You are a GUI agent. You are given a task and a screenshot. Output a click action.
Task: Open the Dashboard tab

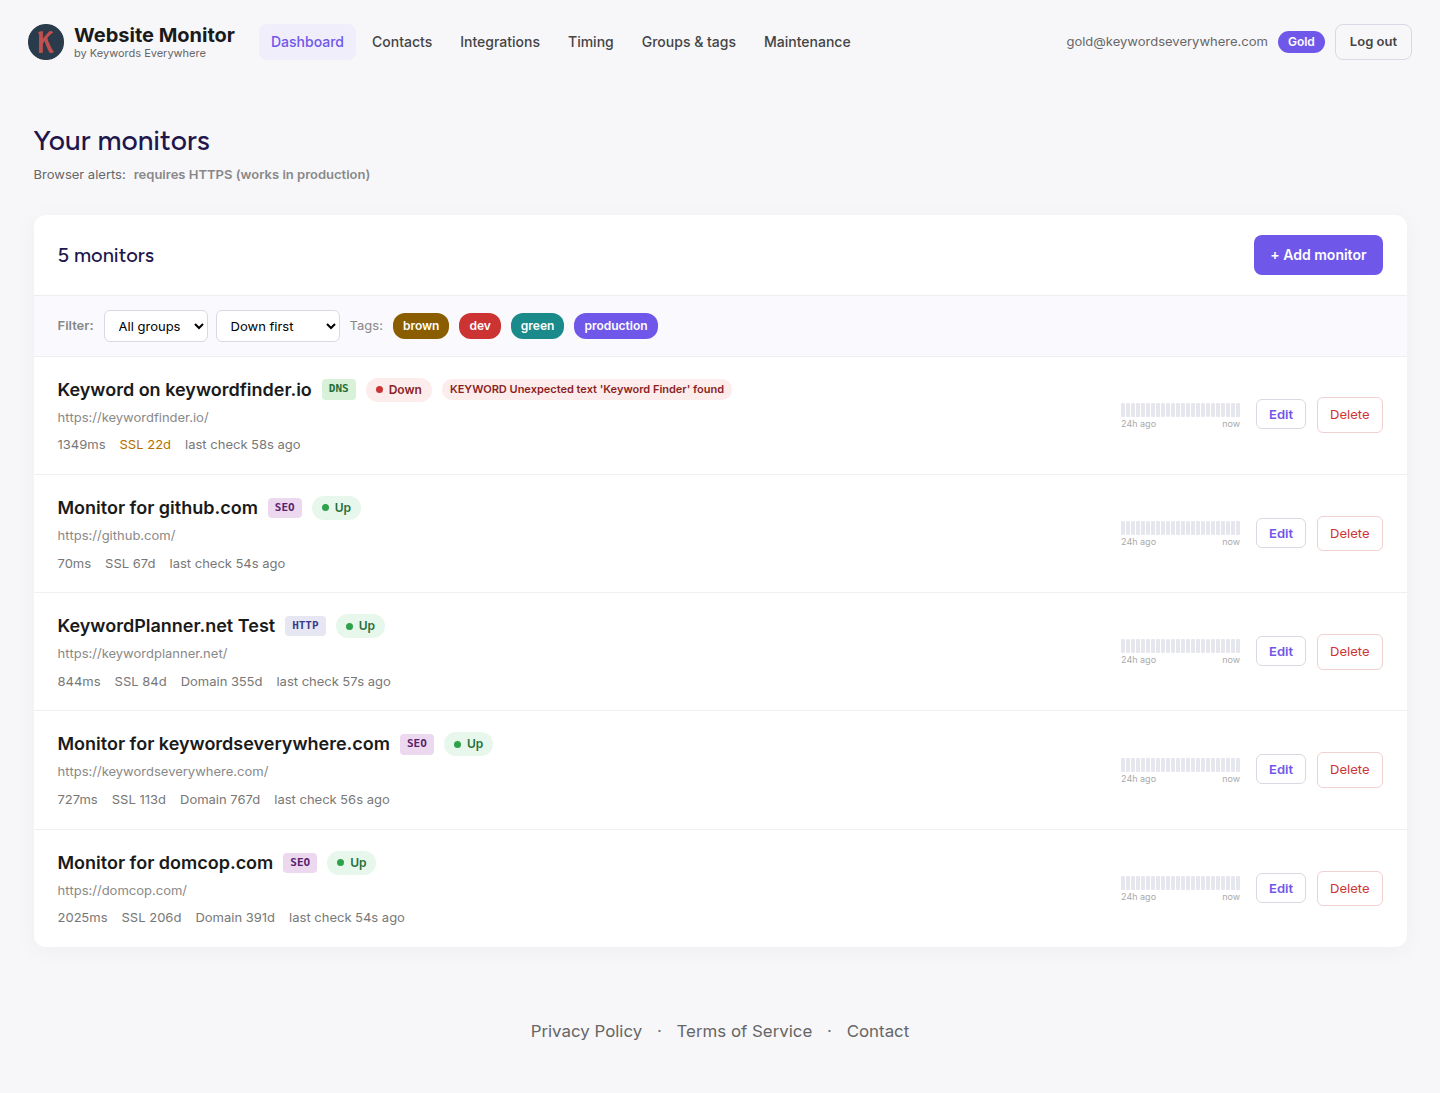coord(307,42)
